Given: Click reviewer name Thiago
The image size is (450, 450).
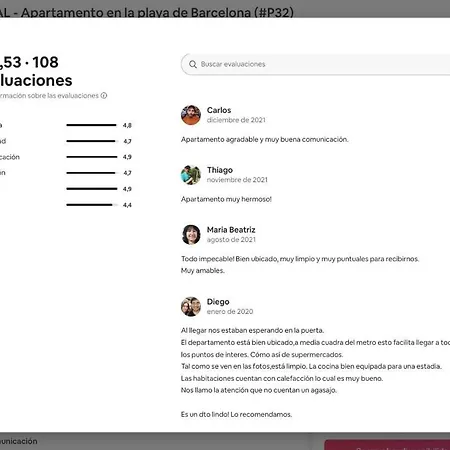Looking at the screenshot, I should pyautogui.click(x=220, y=170).
